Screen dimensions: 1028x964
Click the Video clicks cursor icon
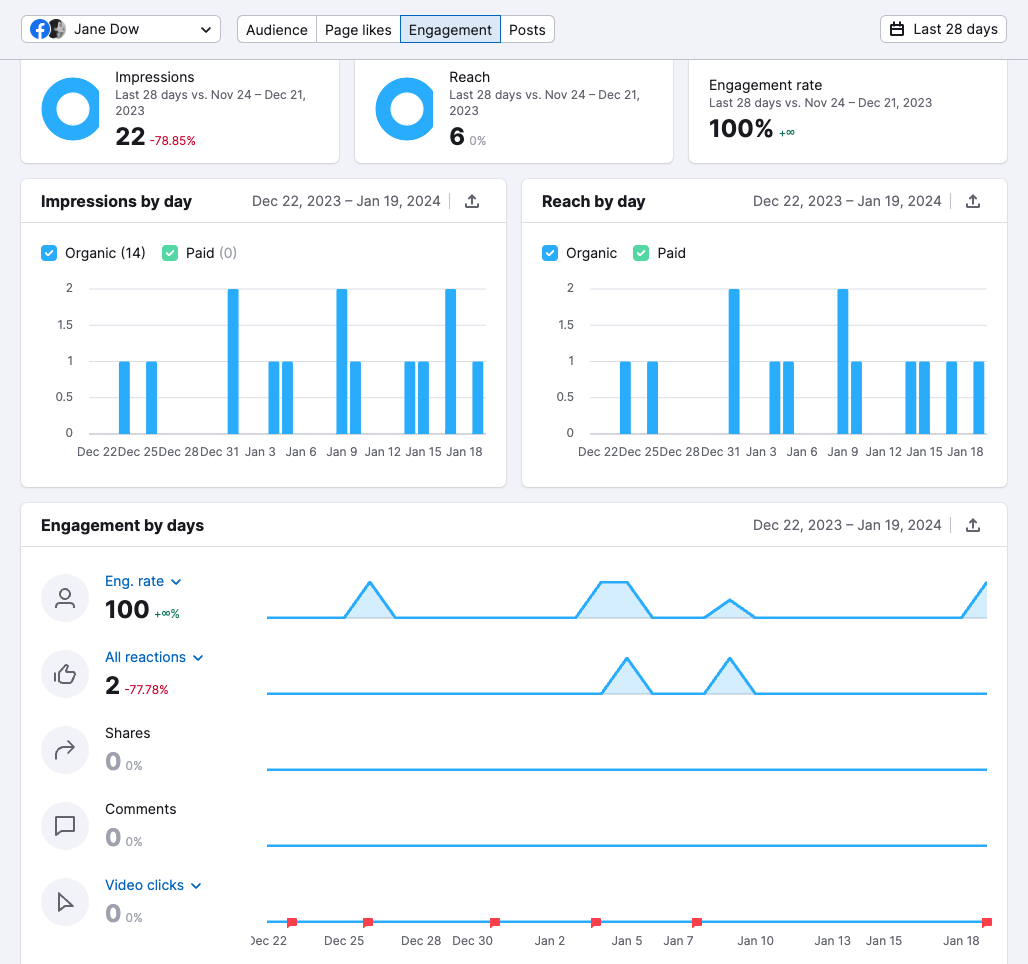point(65,902)
